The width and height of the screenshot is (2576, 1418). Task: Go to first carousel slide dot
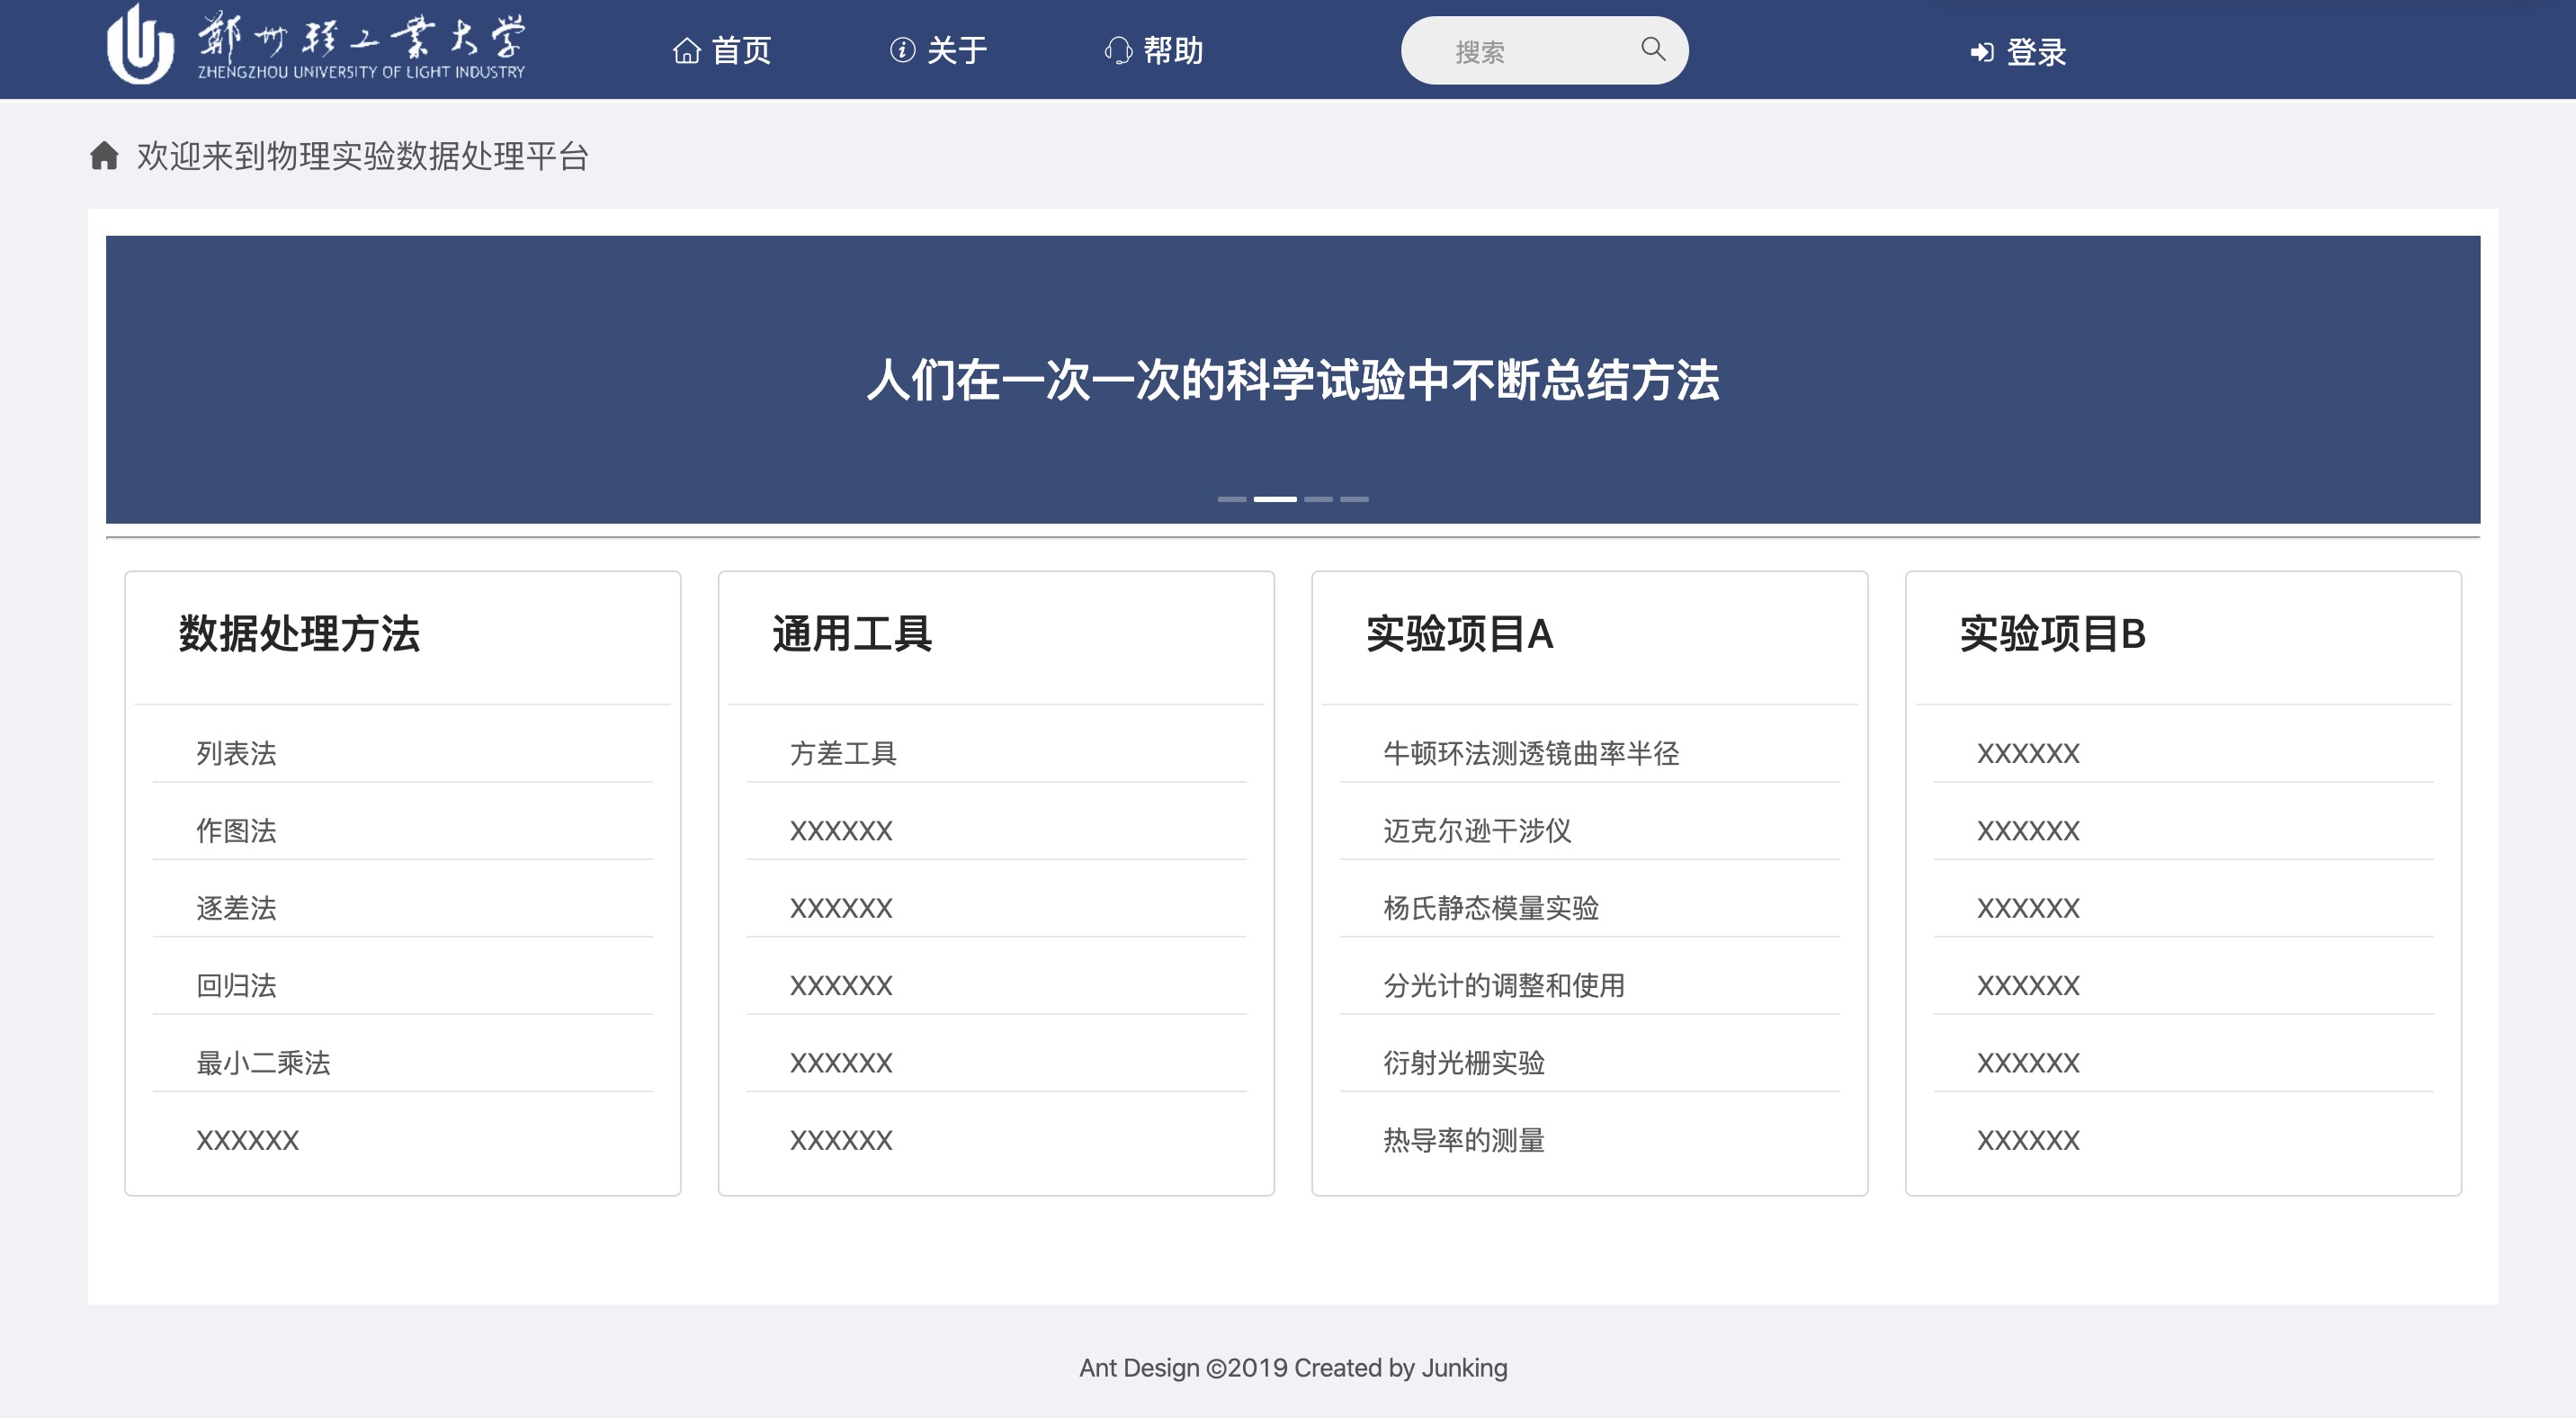click(1232, 498)
